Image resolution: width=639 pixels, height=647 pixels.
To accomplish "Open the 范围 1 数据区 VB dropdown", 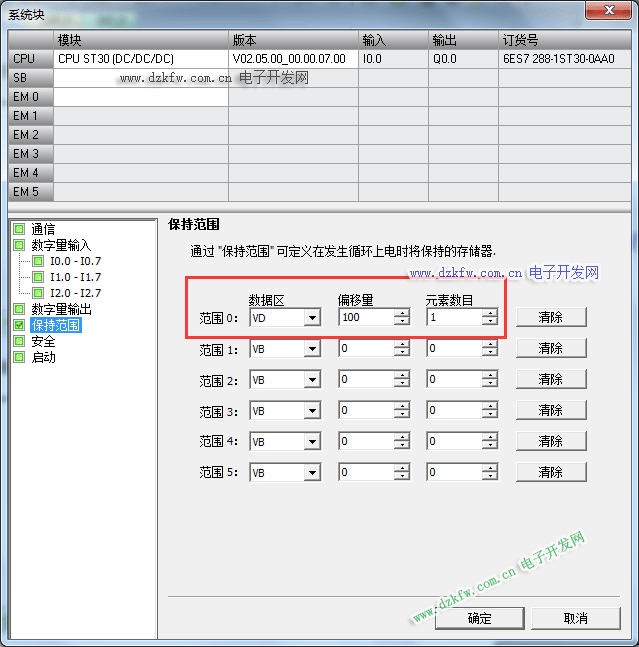I will pos(312,349).
